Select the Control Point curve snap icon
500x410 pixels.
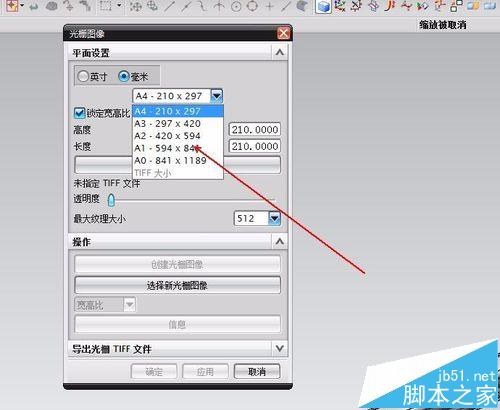click(203, 6)
